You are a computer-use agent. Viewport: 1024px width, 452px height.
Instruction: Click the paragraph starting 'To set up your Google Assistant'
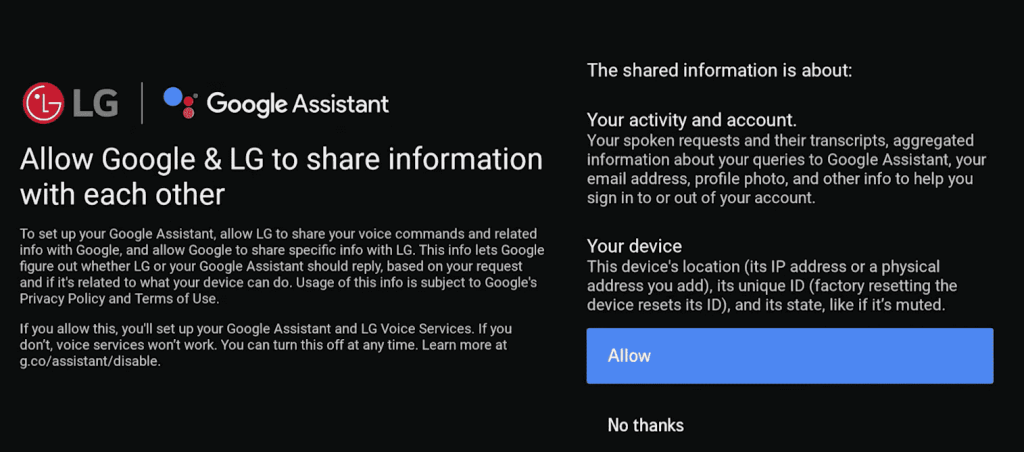tap(281, 266)
